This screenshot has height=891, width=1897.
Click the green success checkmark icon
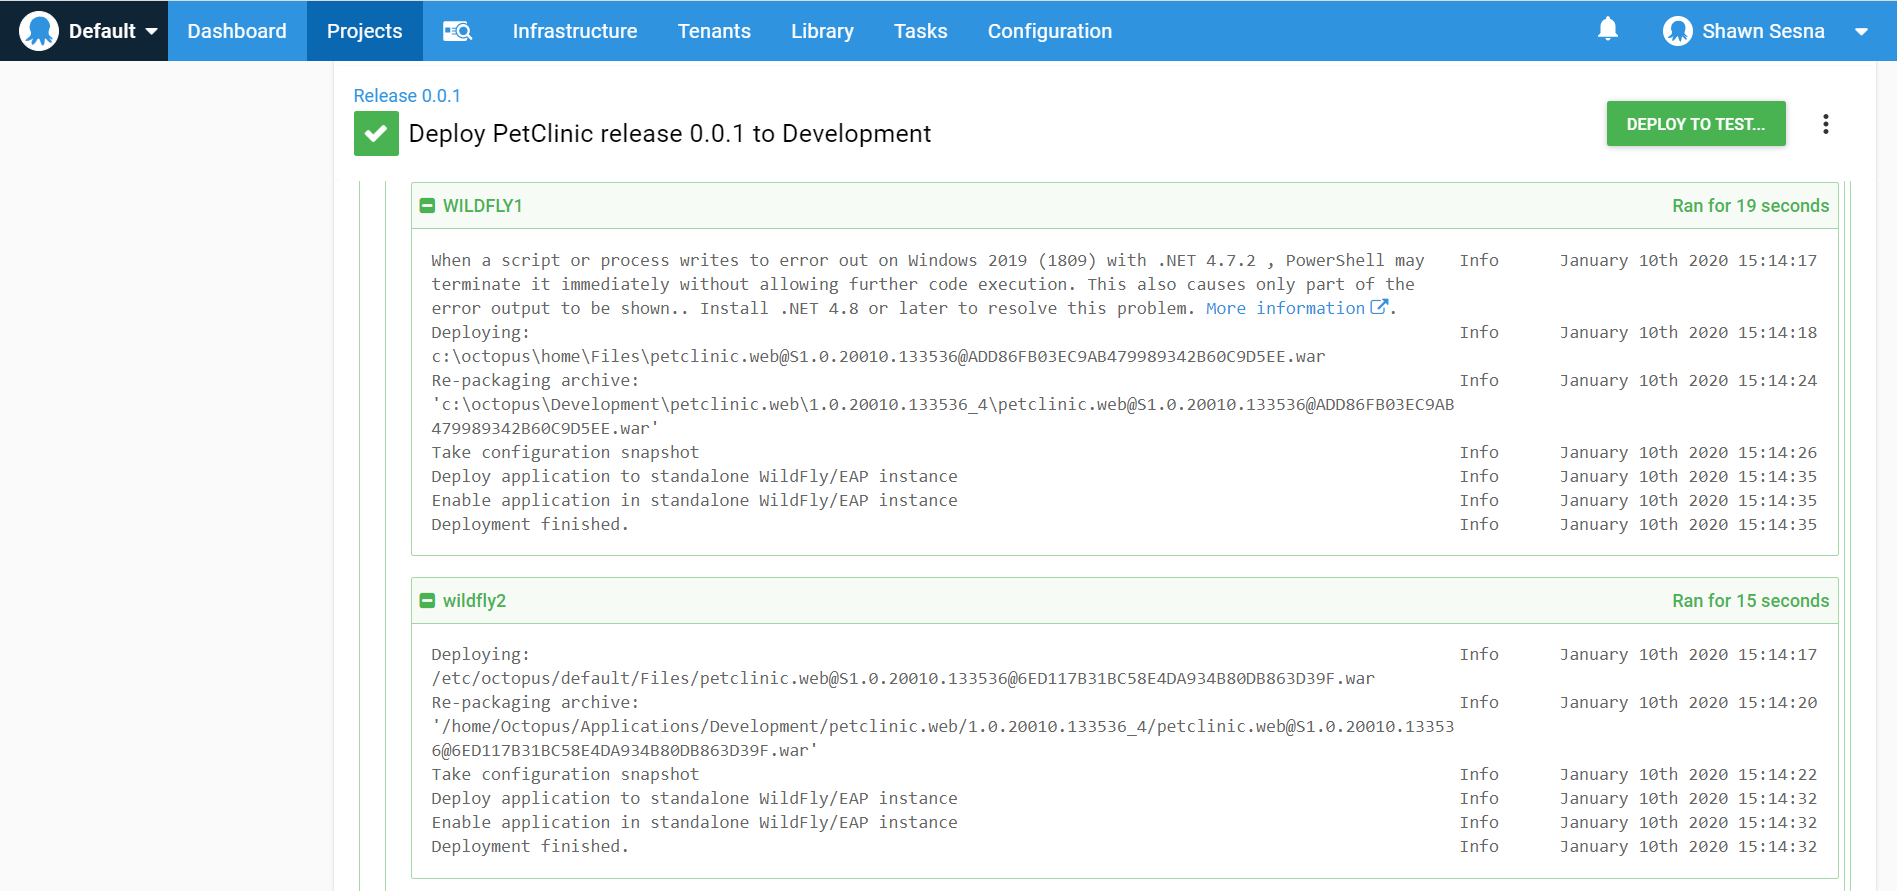pyautogui.click(x=376, y=134)
